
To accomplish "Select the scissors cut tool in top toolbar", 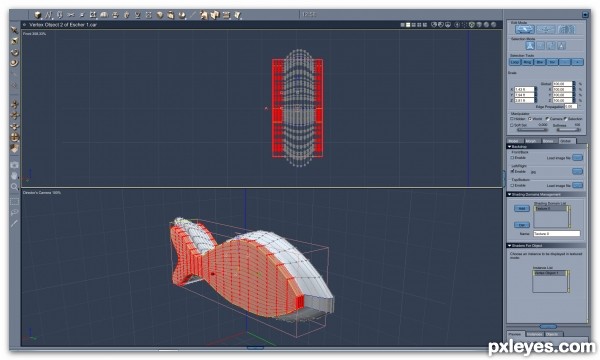I will pyautogui.click(x=70, y=15).
